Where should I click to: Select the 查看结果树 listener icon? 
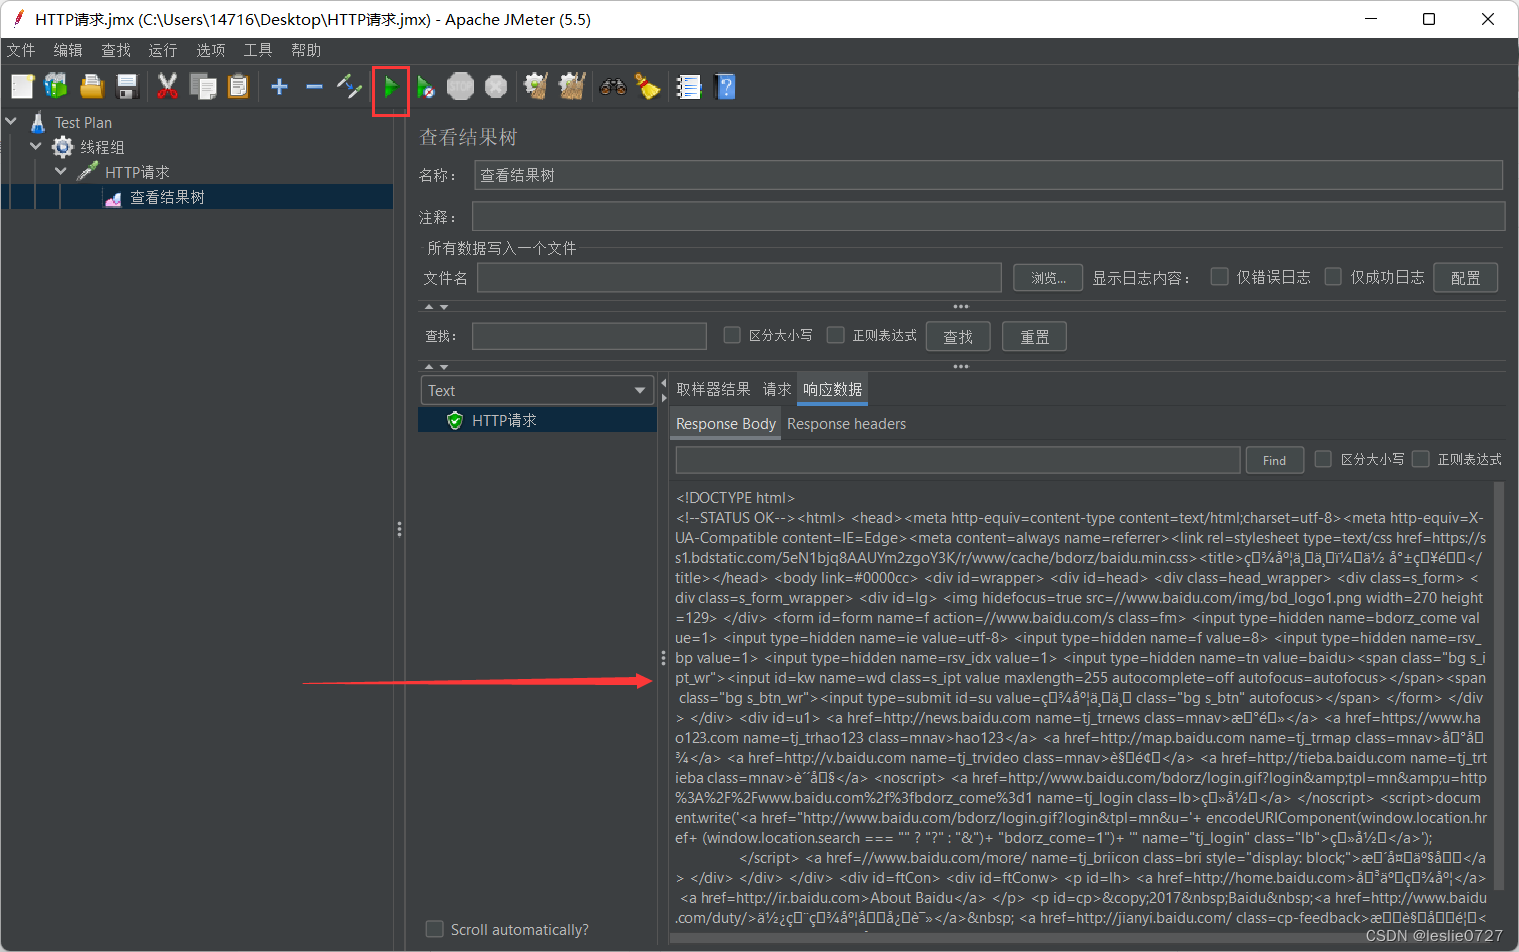click(x=113, y=198)
